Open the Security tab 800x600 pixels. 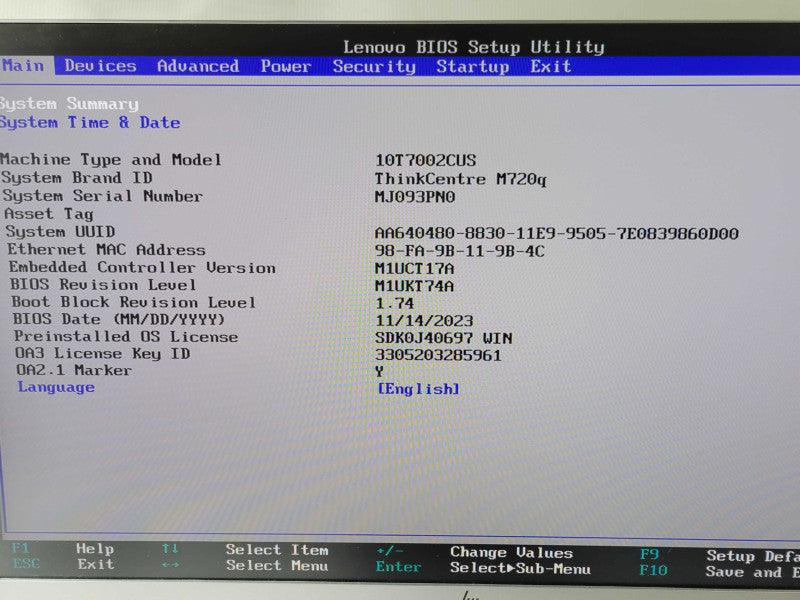[x=374, y=67]
